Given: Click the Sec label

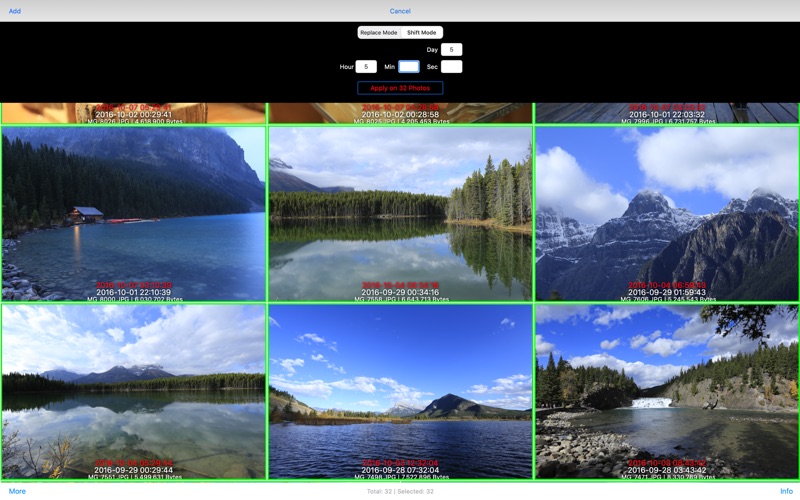Looking at the screenshot, I should coord(432,67).
